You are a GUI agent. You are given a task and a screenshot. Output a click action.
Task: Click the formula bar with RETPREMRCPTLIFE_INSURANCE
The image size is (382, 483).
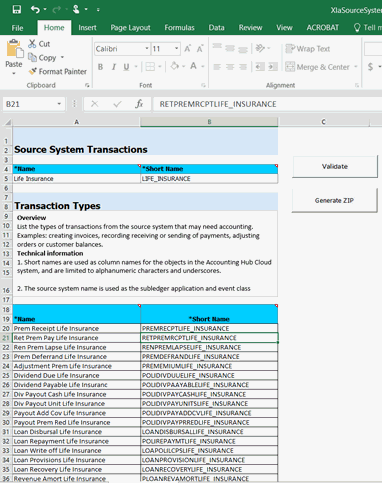tap(267, 104)
